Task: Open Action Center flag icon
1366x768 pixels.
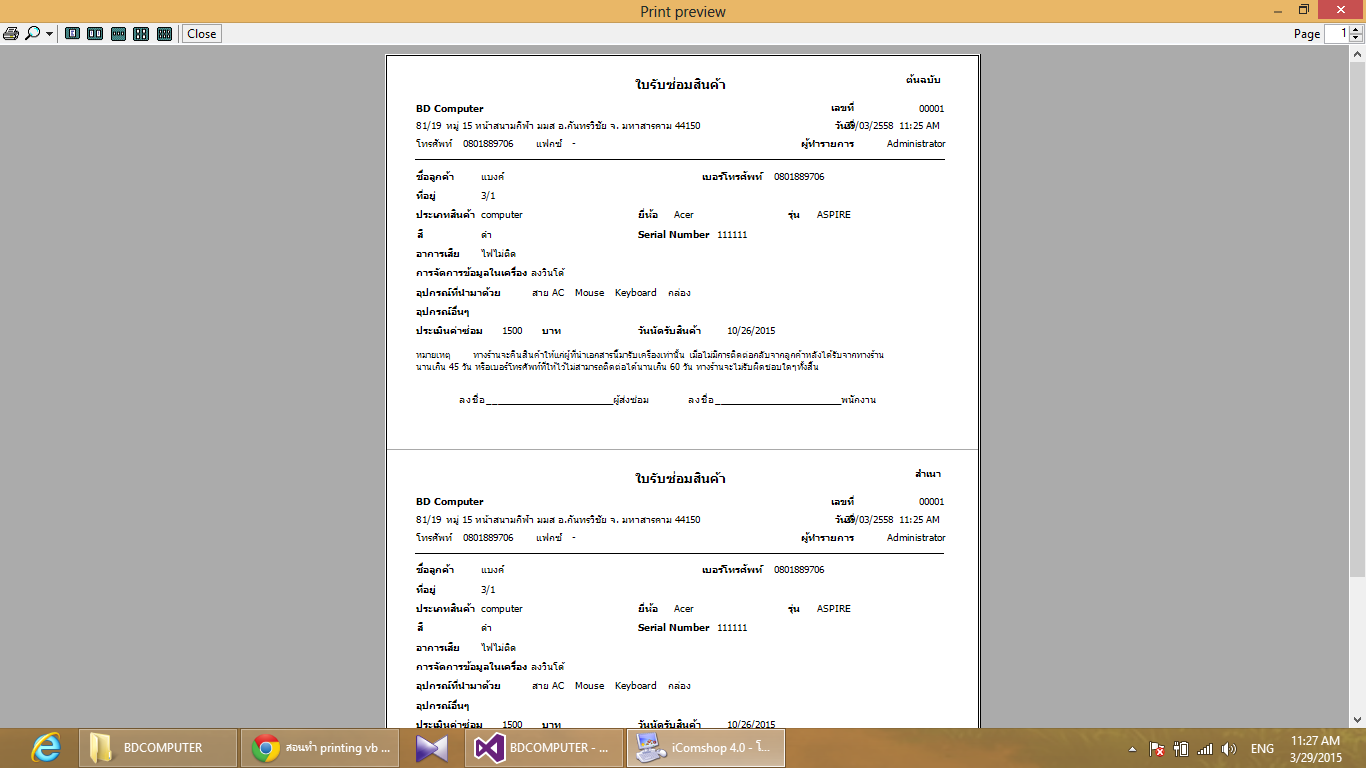Action: [1156, 748]
